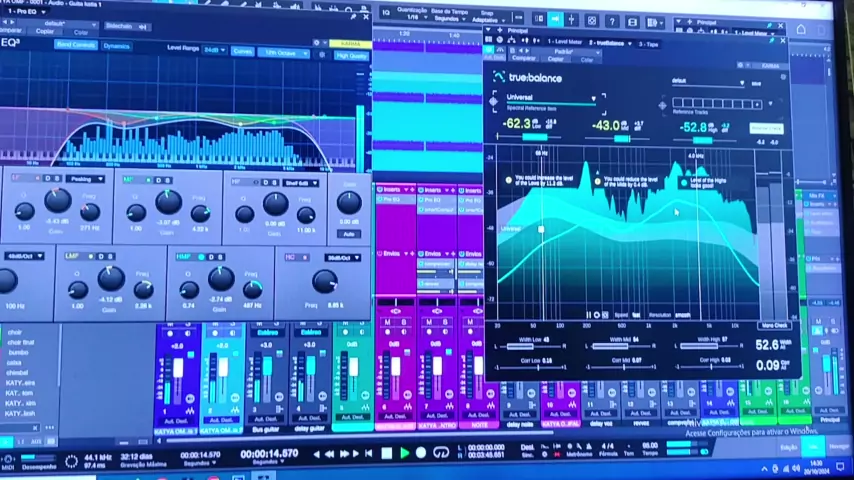854x480 pixels.
Task: Click the Copiar button in Pro EQ
Action: tap(45, 32)
